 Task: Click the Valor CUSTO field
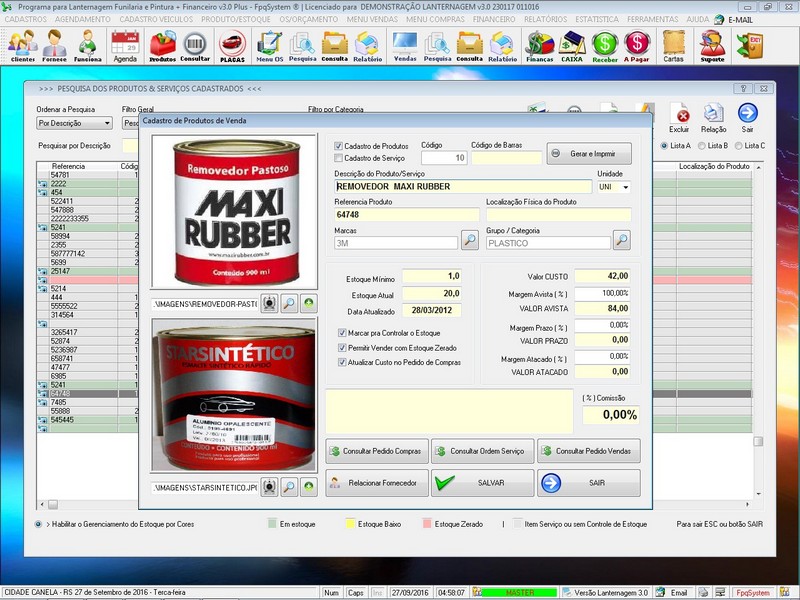click(x=602, y=276)
